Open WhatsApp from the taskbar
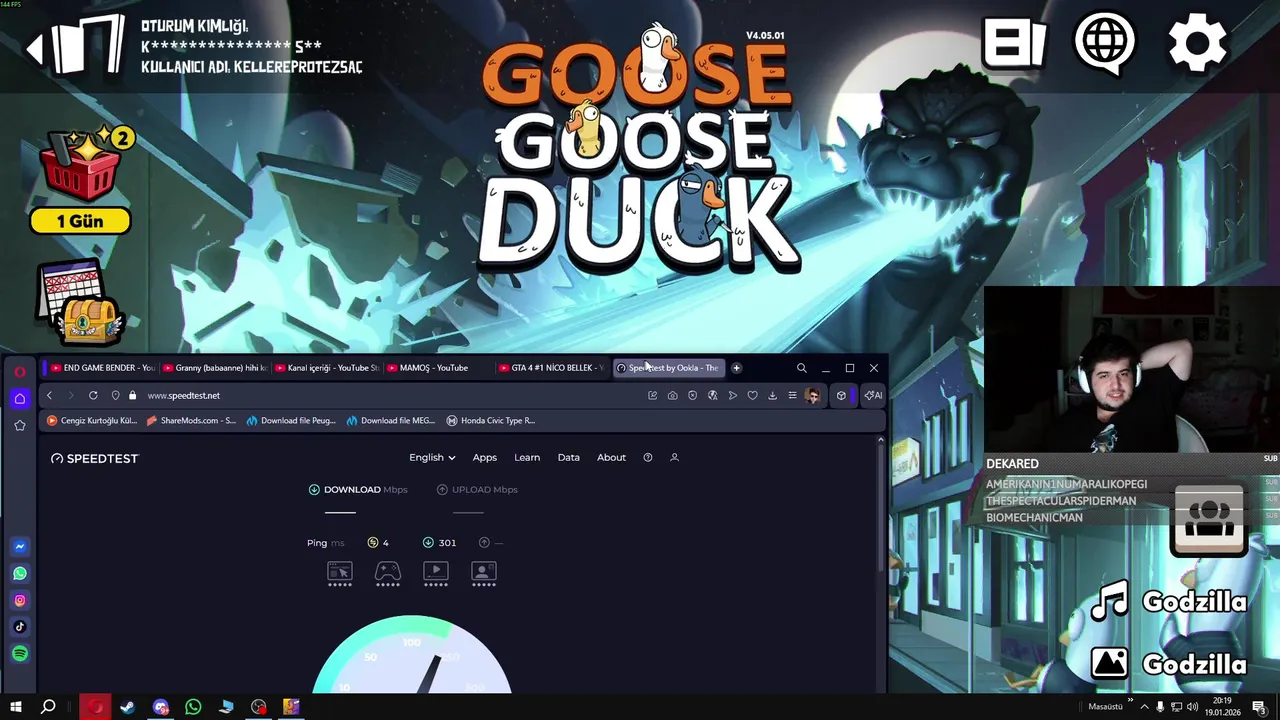 (194, 707)
